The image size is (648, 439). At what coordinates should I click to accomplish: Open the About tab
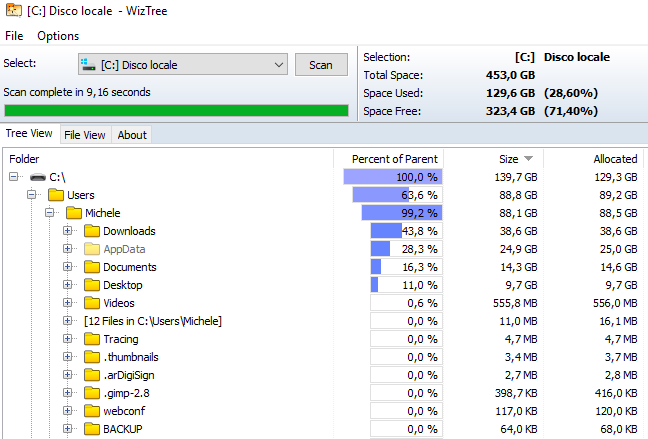(132, 135)
